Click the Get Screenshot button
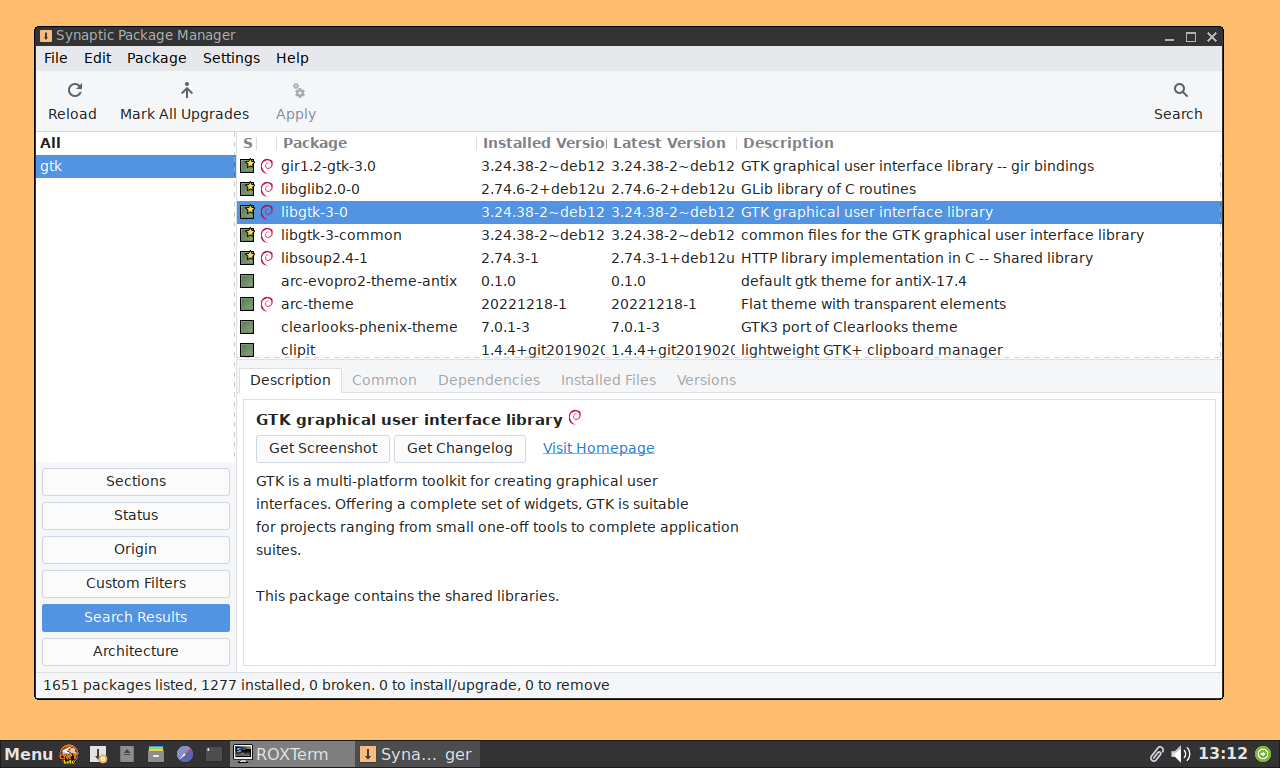Image resolution: width=1280 pixels, height=768 pixels. point(323,448)
